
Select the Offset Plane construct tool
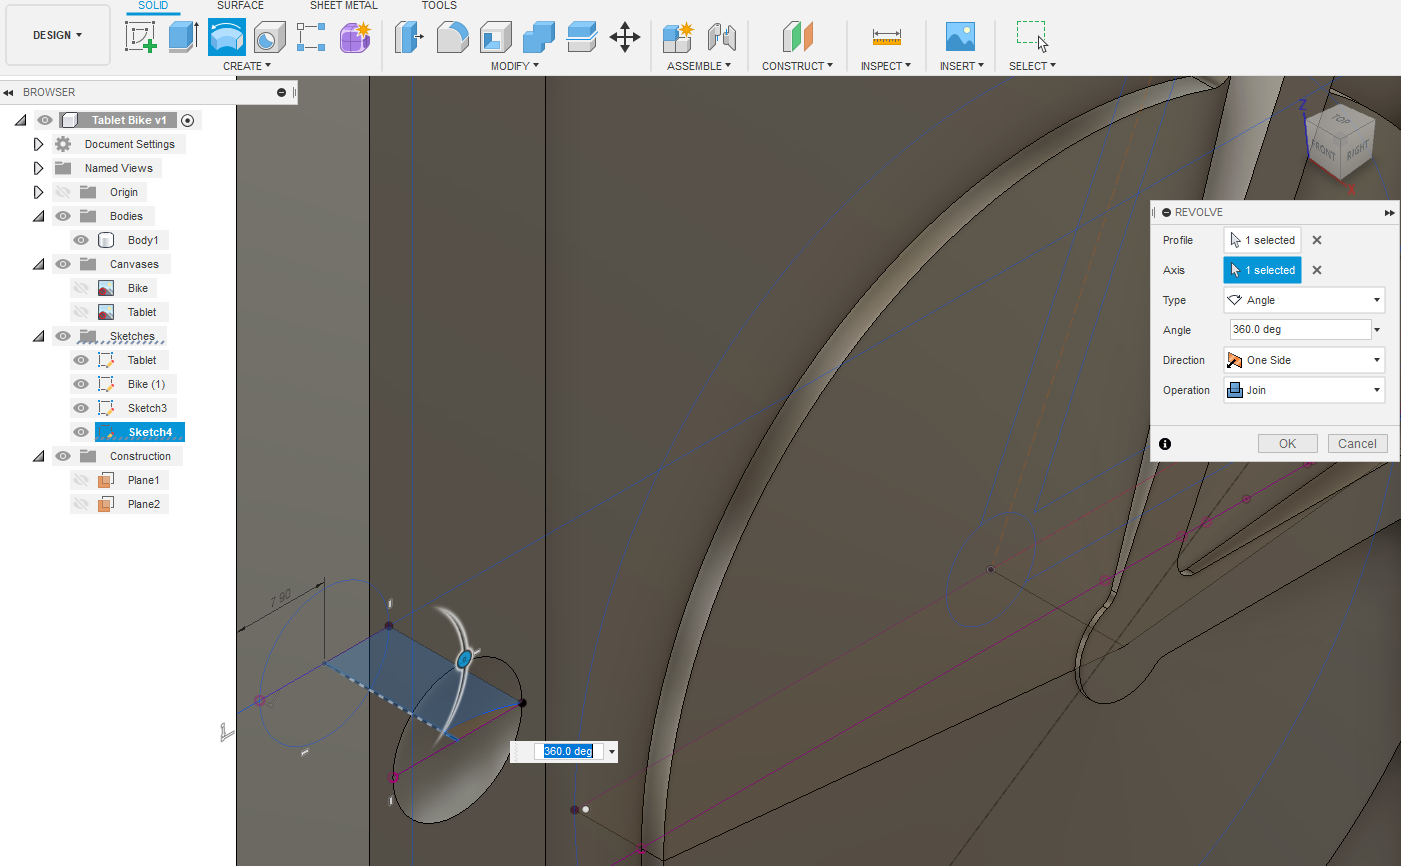(x=797, y=37)
